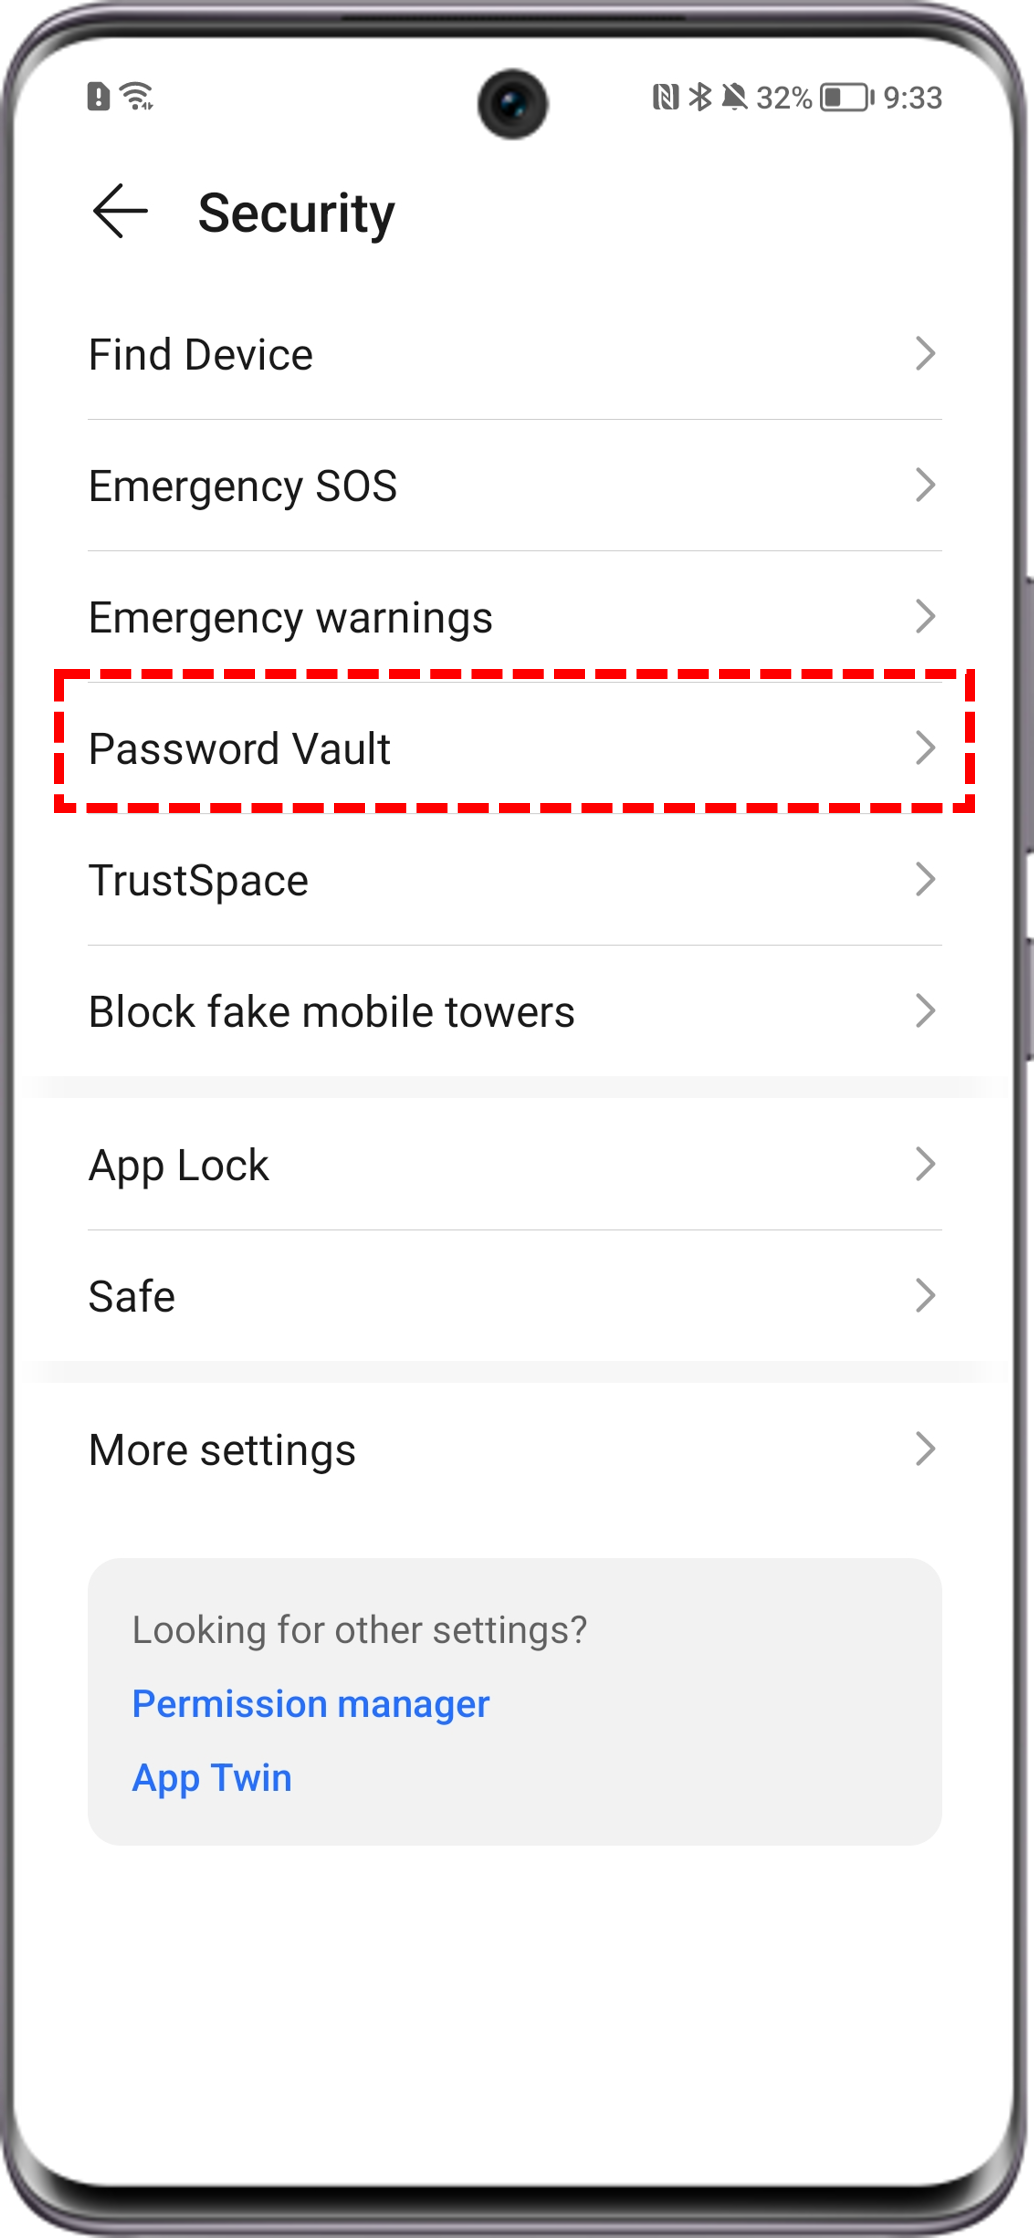This screenshot has width=1034, height=2238.
Task: Expand the Find Device settings
Action: tap(927, 353)
